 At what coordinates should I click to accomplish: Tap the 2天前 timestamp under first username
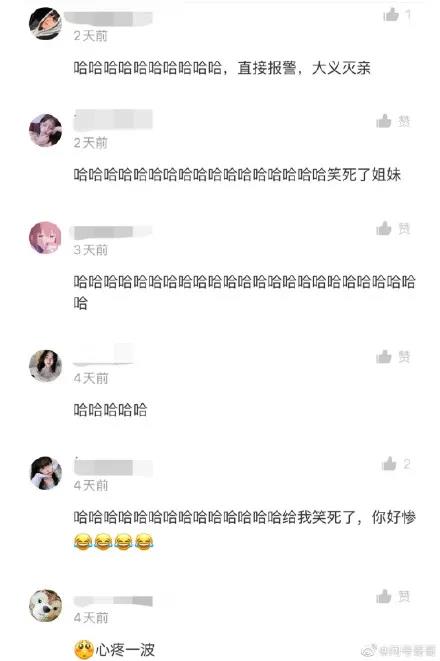(91, 36)
